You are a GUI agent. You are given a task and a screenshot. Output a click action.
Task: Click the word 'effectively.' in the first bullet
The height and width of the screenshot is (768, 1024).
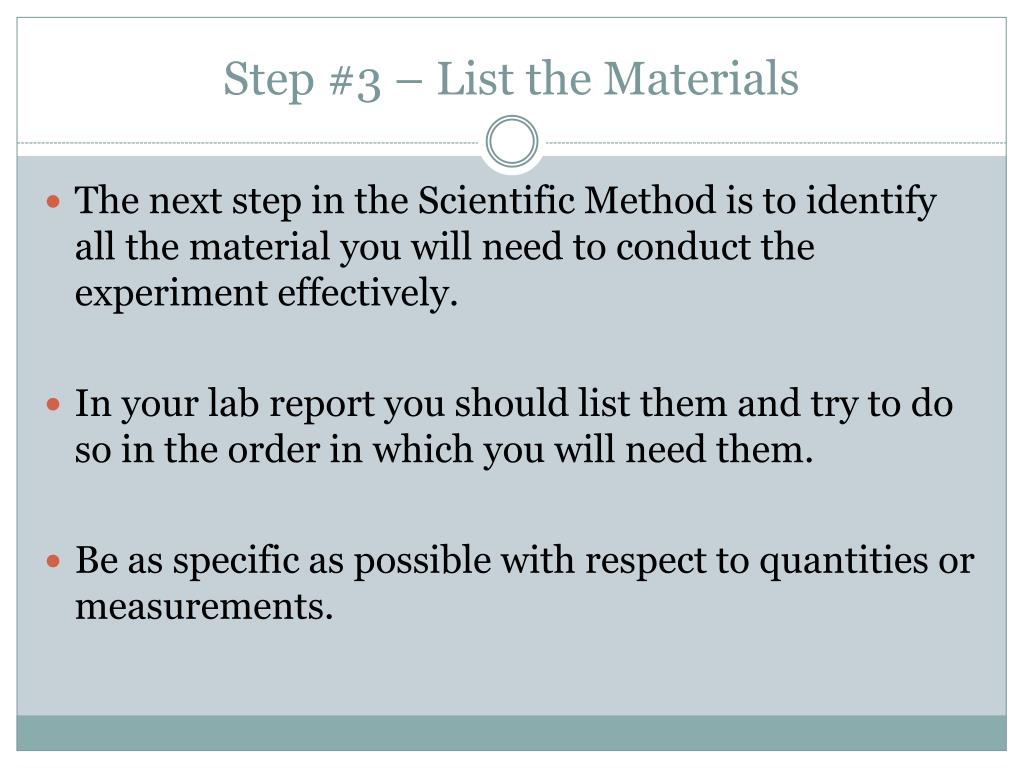click(x=368, y=293)
